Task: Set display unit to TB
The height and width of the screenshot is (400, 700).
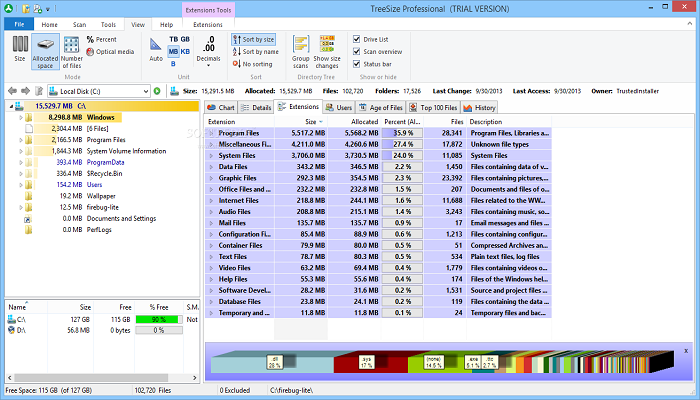Action: (x=174, y=39)
